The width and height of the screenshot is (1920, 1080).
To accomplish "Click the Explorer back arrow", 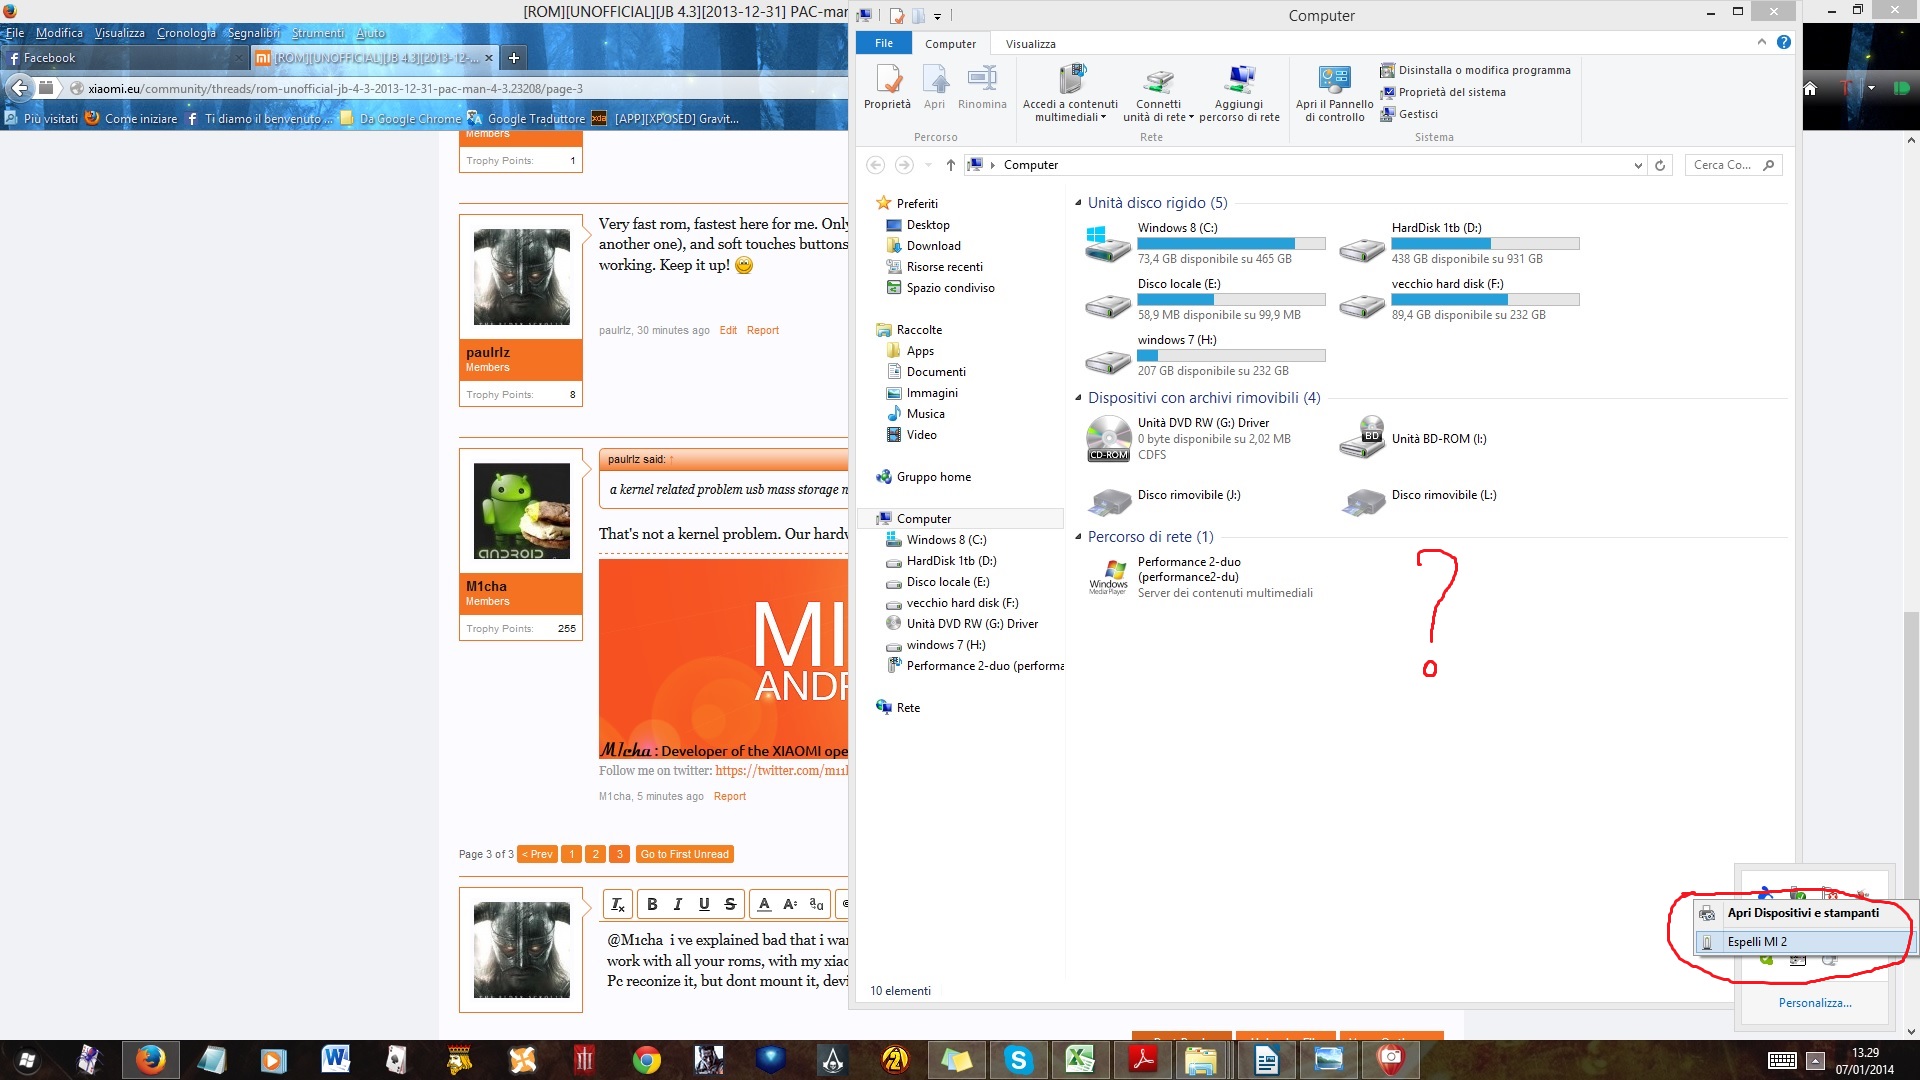I will [x=875, y=165].
